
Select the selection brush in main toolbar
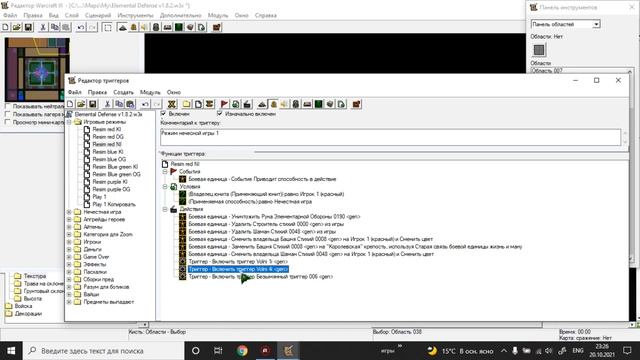[107, 27]
